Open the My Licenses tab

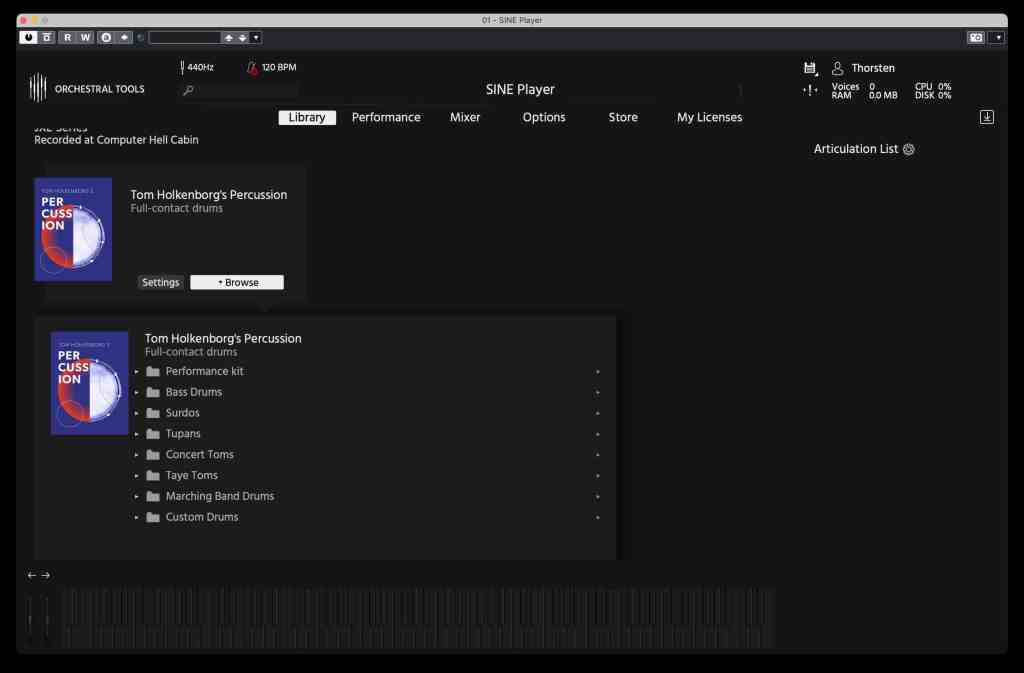(709, 117)
